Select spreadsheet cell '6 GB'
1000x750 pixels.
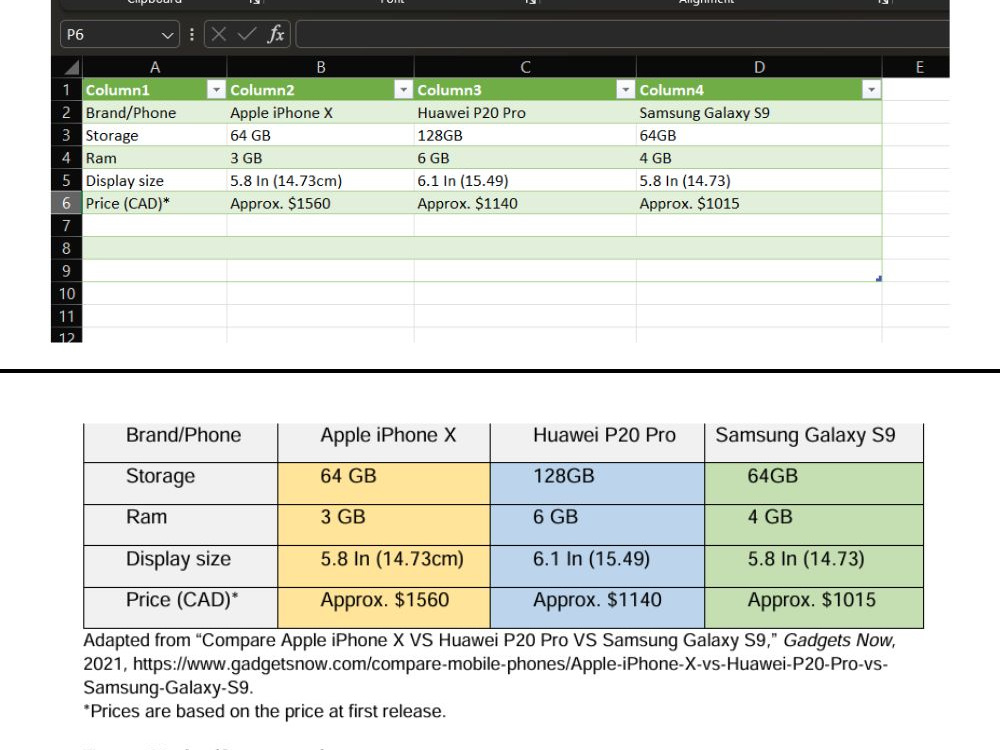tap(525, 158)
